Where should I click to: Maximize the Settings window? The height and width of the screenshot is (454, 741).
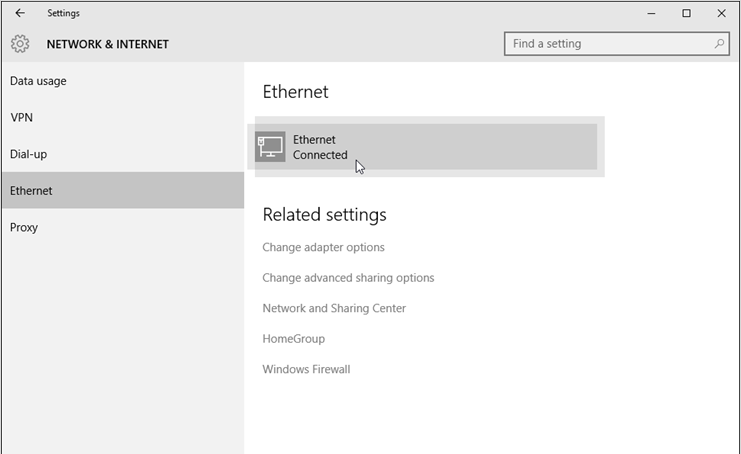tap(686, 14)
